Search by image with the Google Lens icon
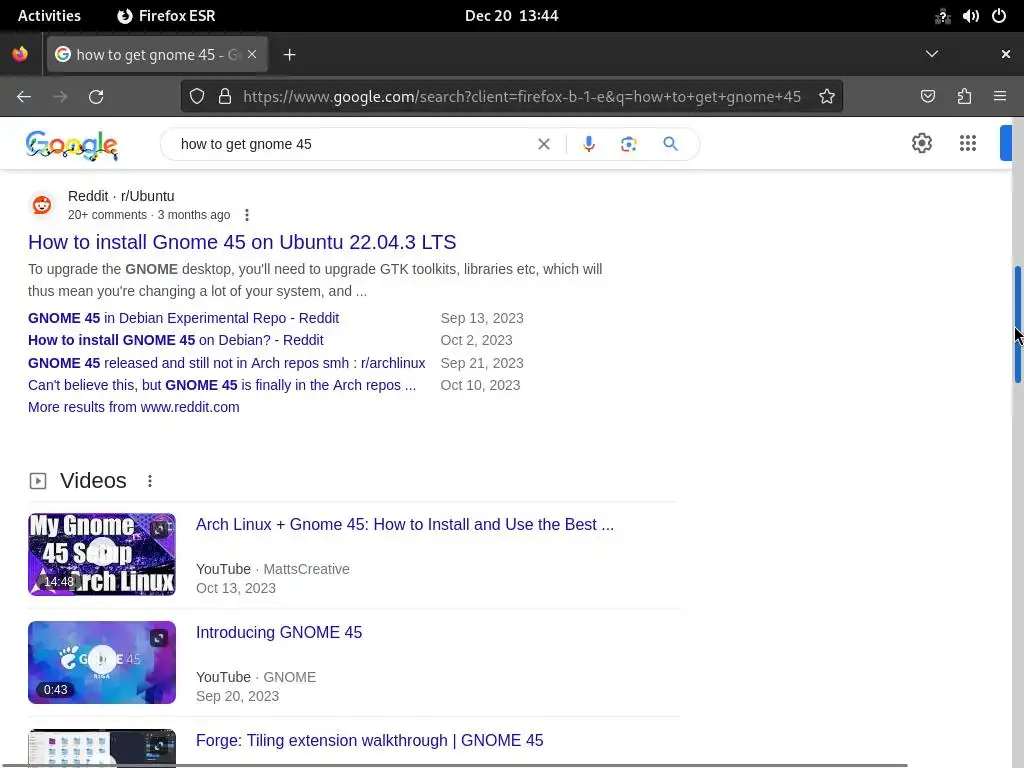The width and height of the screenshot is (1024, 768). (628, 144)
